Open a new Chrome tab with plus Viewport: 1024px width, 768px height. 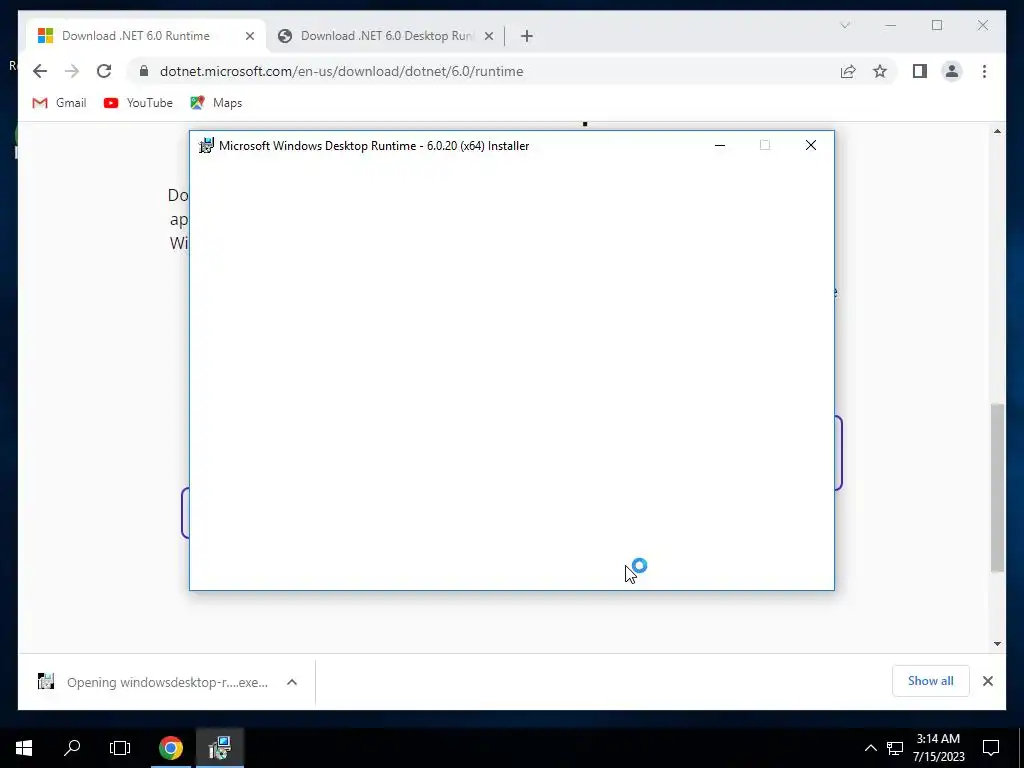527,36
